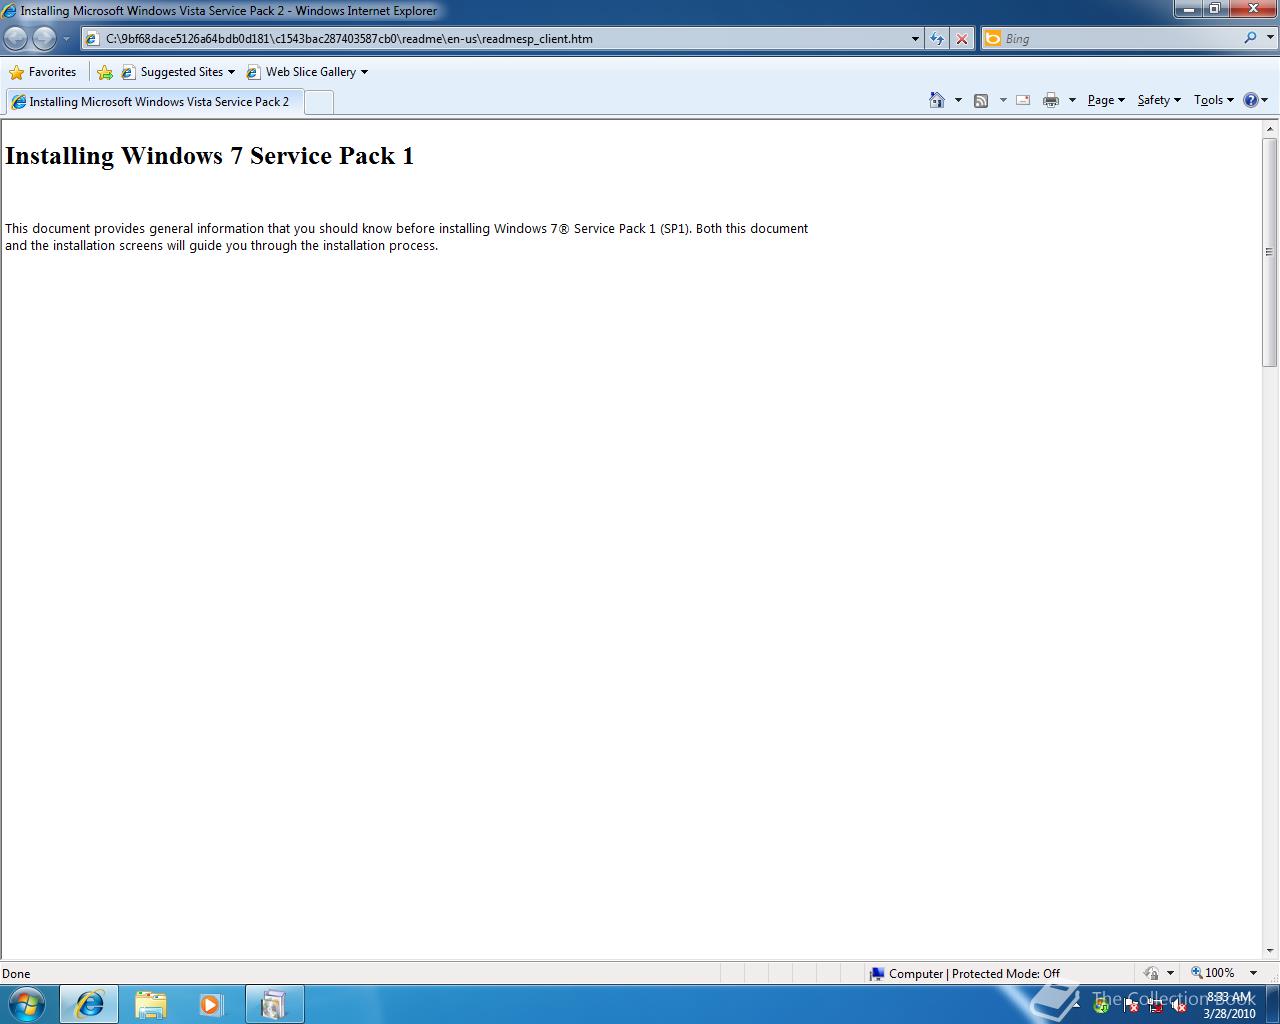1280x1024 pixels.
Task: Expand the Print options dropdown arrow
Action: pyautogui.click(x=1072, y=100)
